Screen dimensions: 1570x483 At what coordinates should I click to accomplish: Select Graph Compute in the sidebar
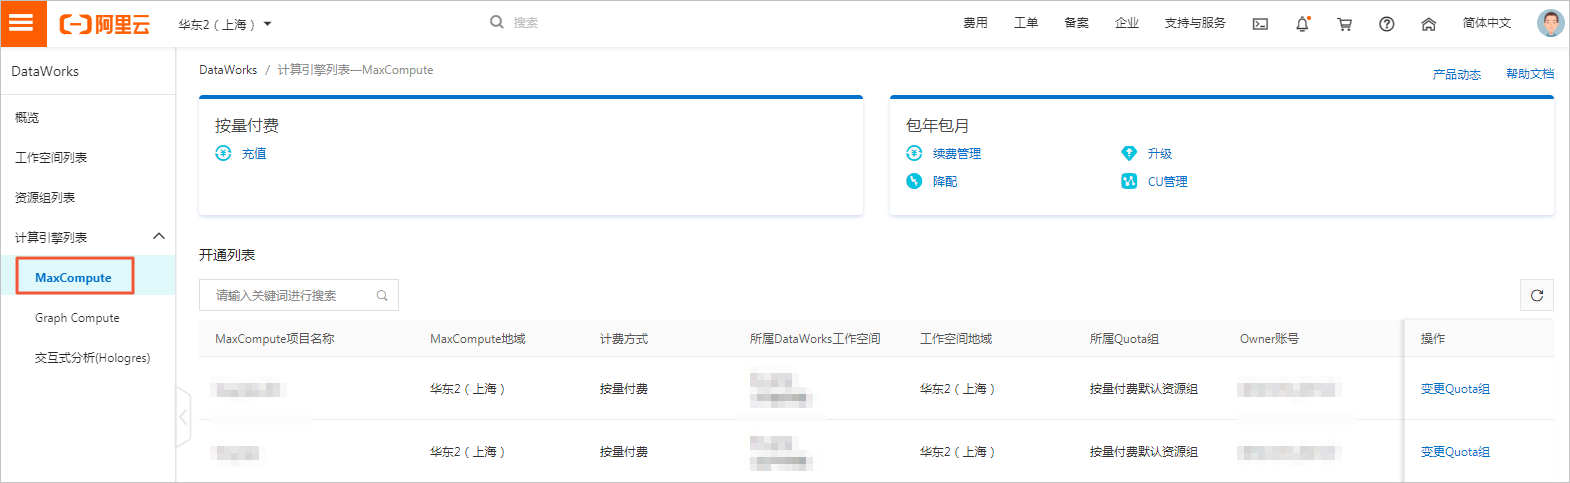[77, 317]
